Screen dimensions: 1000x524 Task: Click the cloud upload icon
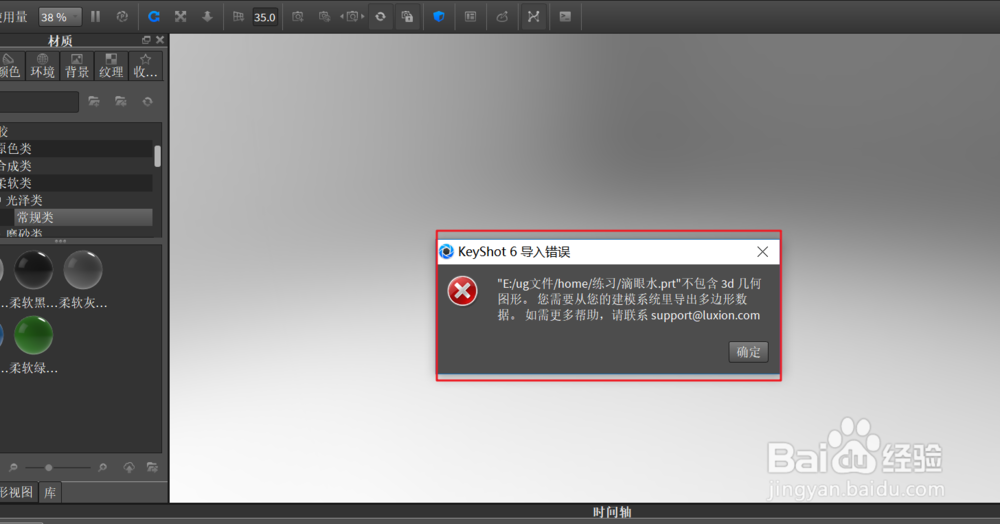(129, 468)
